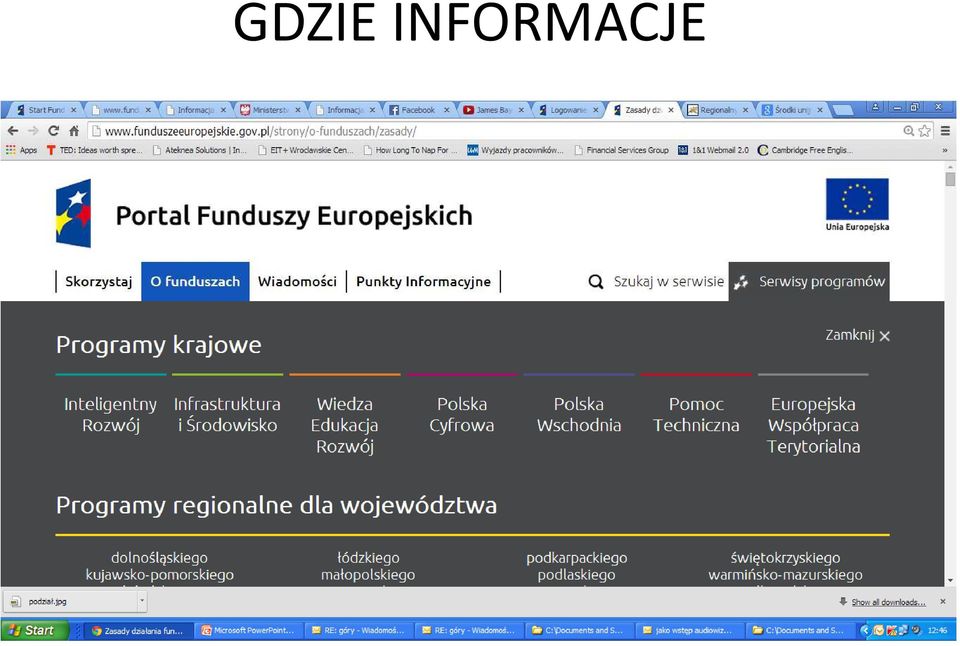Open Pomoc Techniczna program
Image resolution: width=960 pixels, height=646 pixels.
[696, 415]
